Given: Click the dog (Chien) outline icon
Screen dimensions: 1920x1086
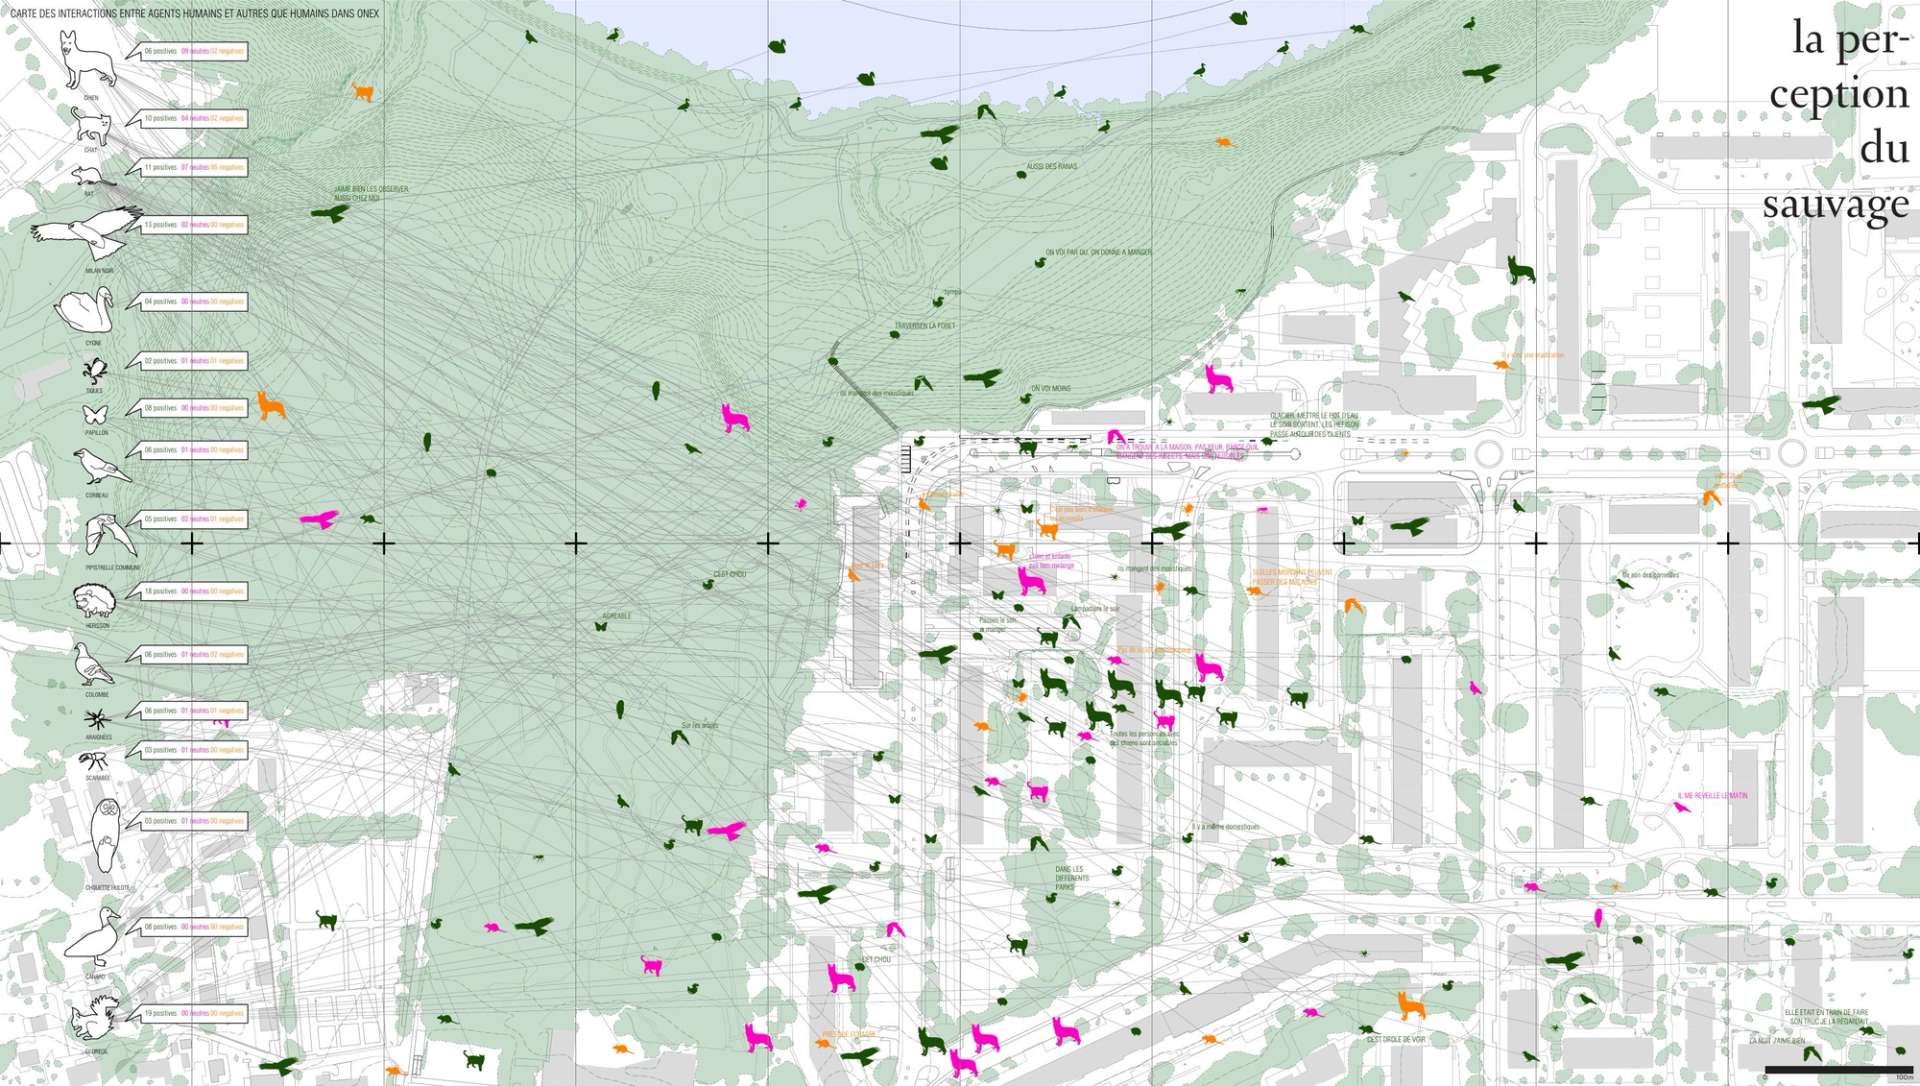Looking at the screenshot, I should tap(88, 60).
